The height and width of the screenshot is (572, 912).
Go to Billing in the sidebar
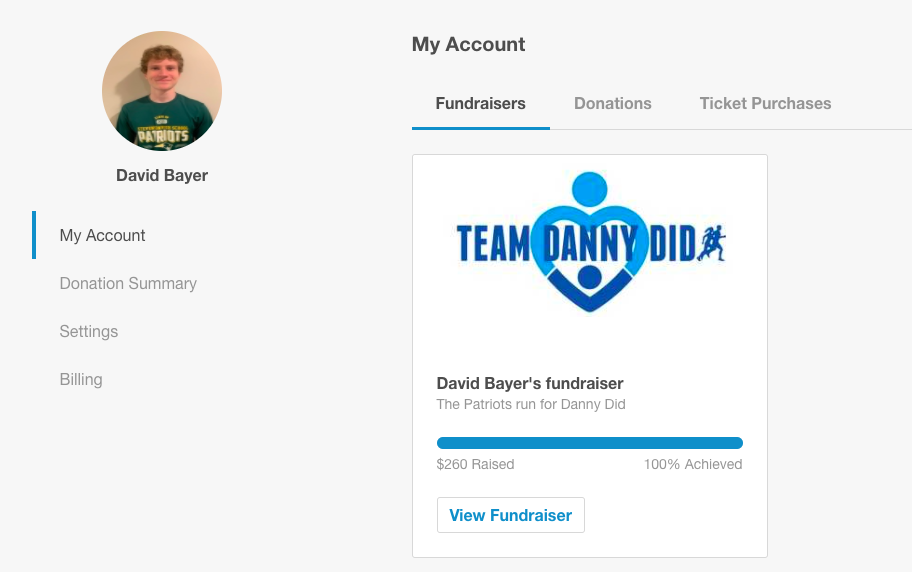(81, 379)
